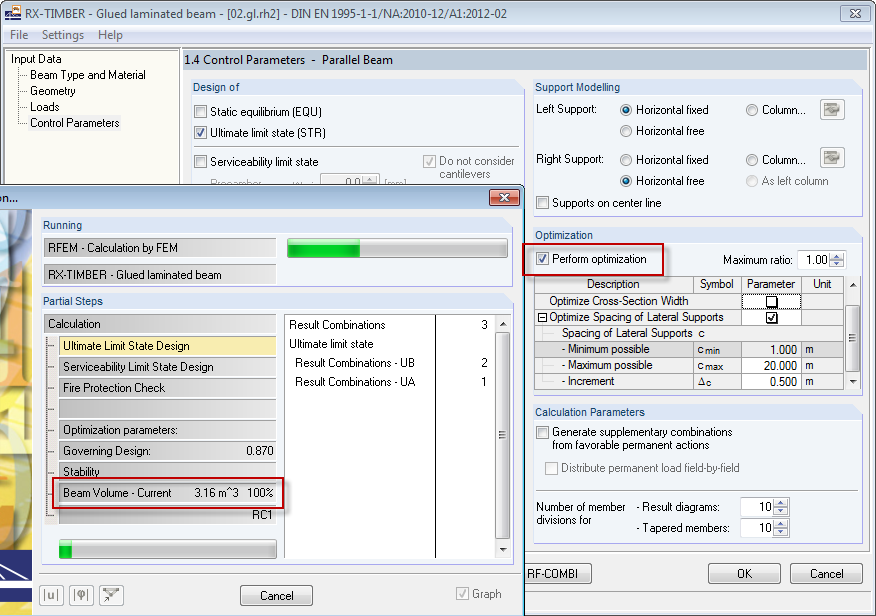Click optimization table scrollbar down arrow
Viewport: 876px width, 616px height.
pyautogui.click(x=853, y=381)
